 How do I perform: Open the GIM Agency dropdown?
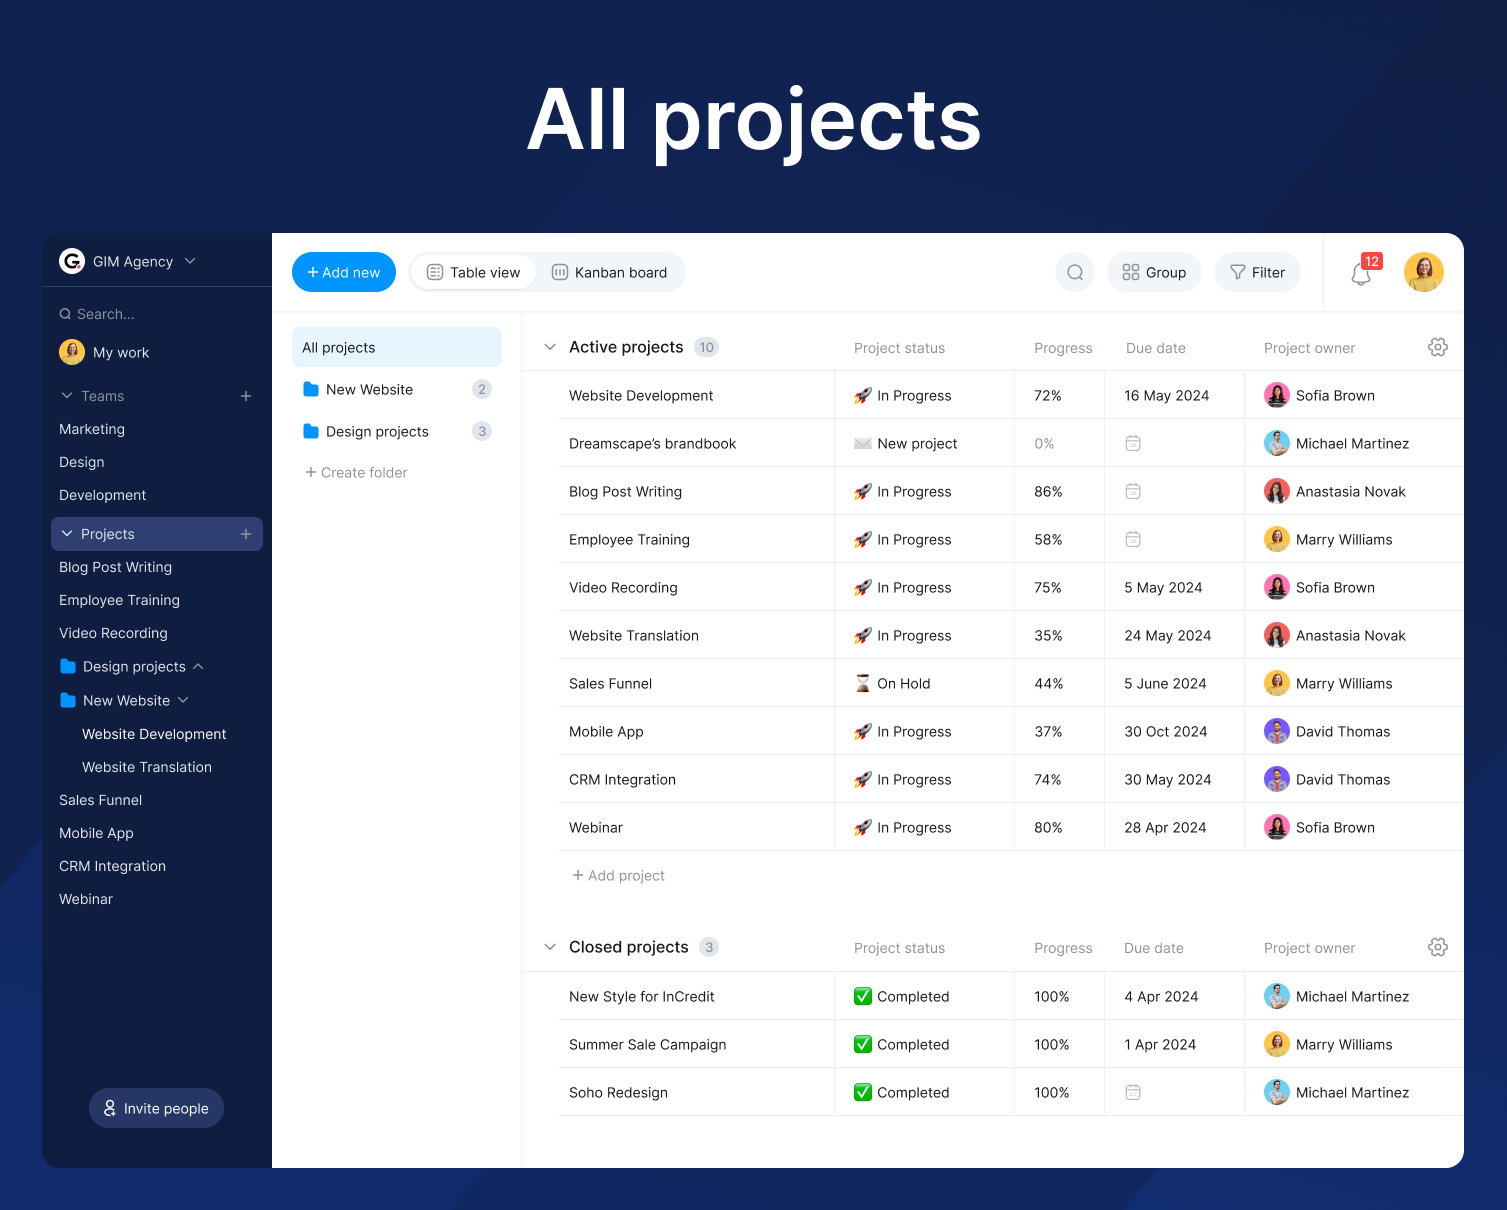[189, 261]
